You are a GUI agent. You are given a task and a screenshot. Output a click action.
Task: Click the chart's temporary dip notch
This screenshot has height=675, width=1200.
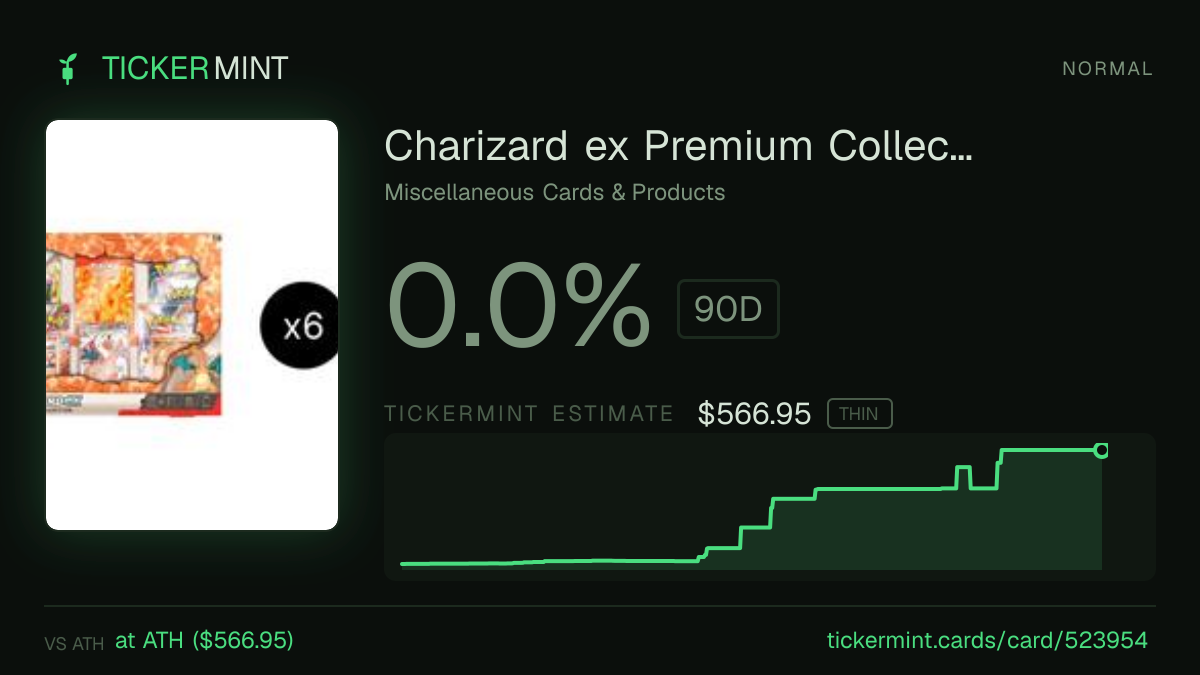(x=984, y=478)
